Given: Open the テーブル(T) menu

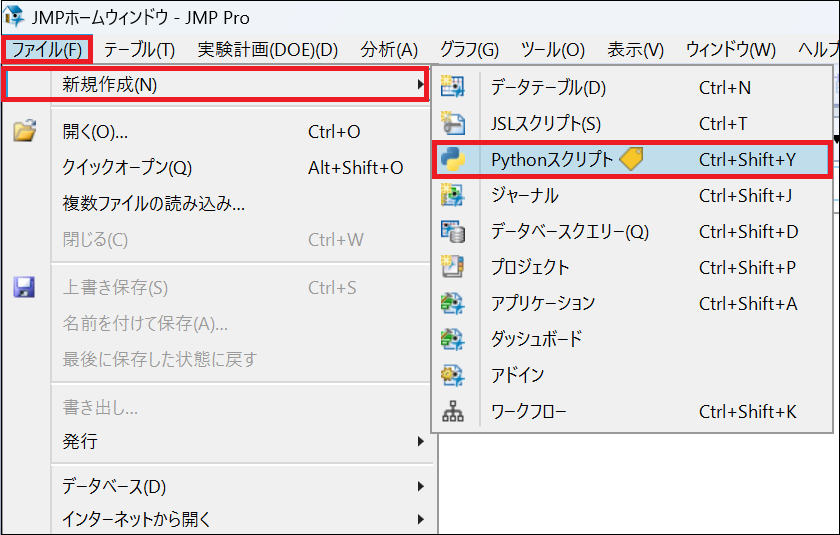Looking at the screenshot, I should 139,49.
